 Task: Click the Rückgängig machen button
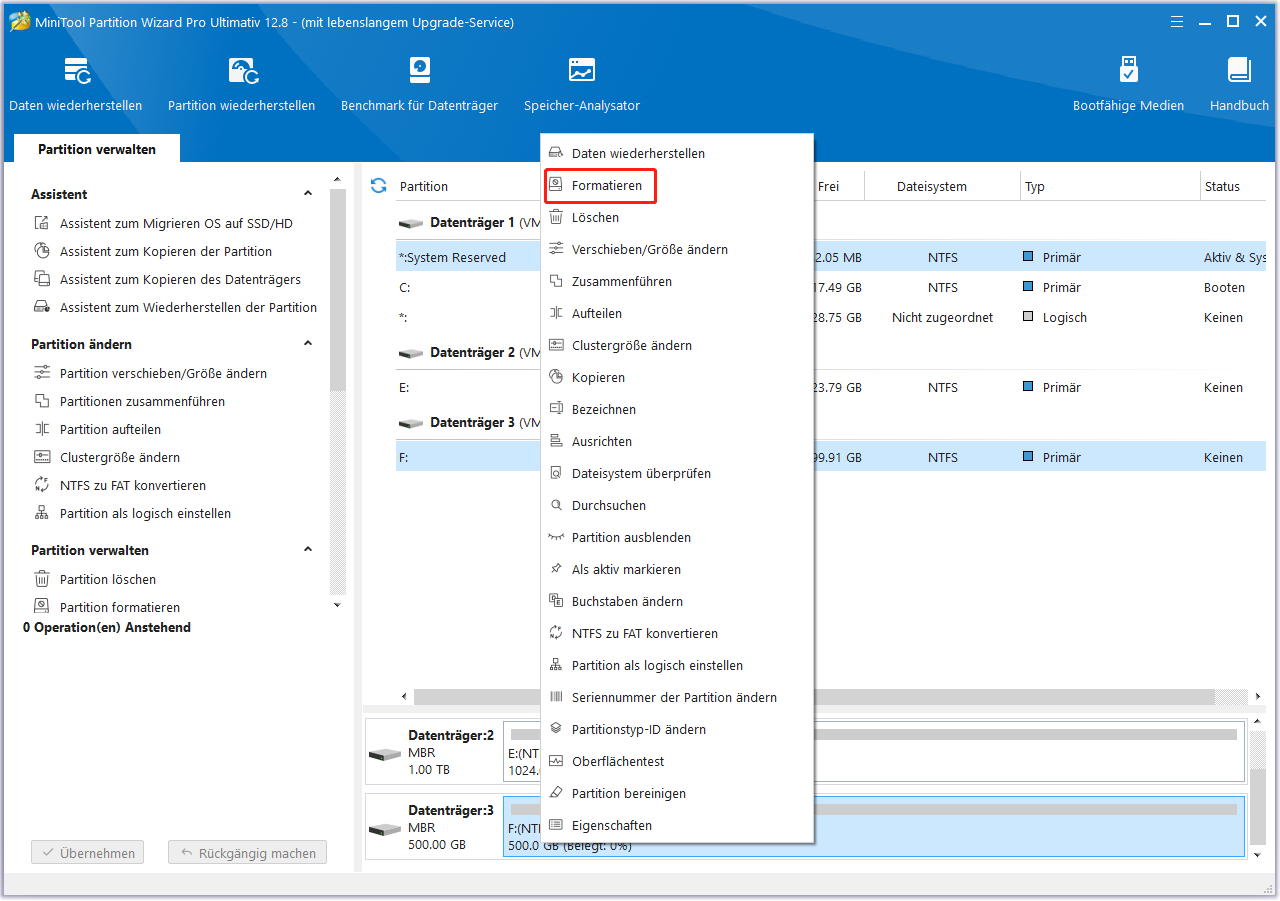tap(247, 854)
